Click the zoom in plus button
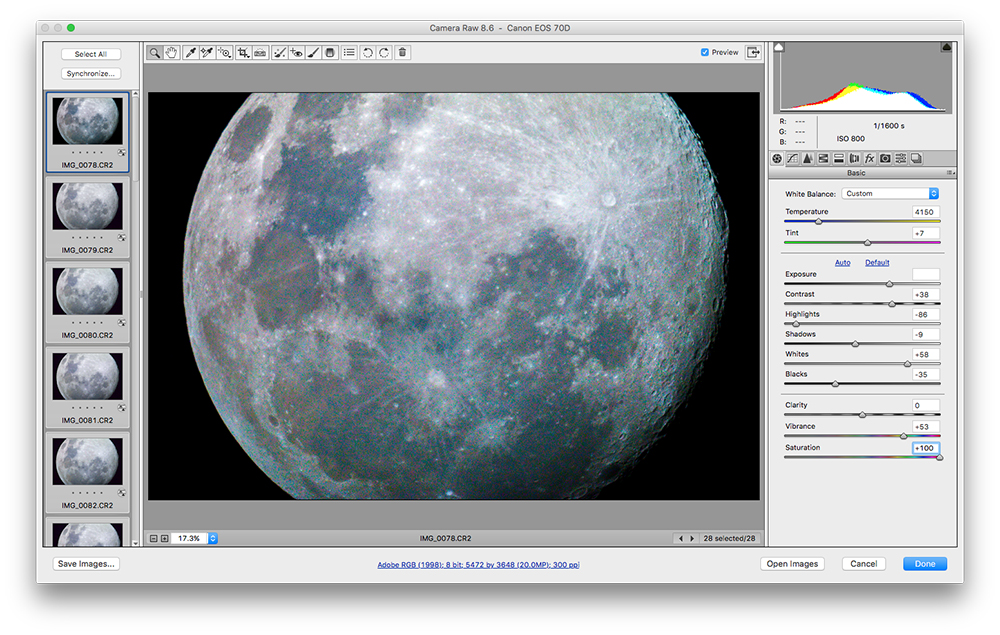The image size is (1000, 635). click(165, 539)
